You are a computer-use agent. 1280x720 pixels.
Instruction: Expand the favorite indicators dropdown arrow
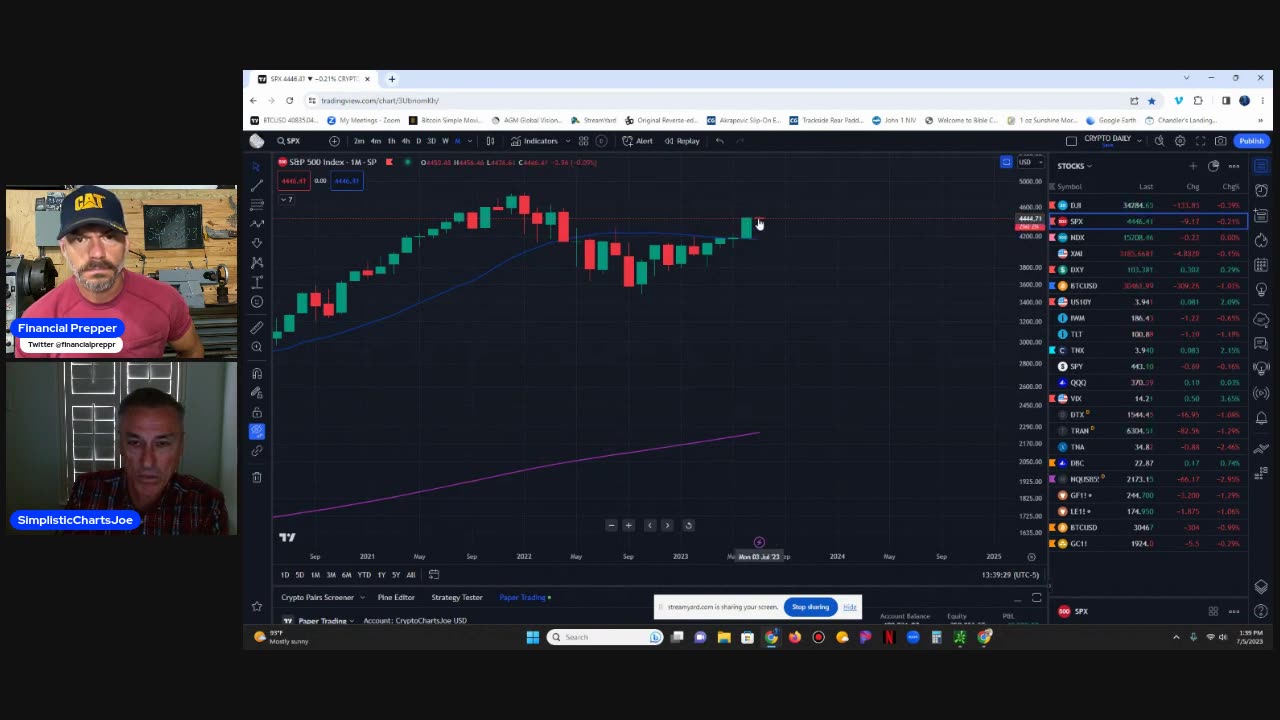(567, 141)
